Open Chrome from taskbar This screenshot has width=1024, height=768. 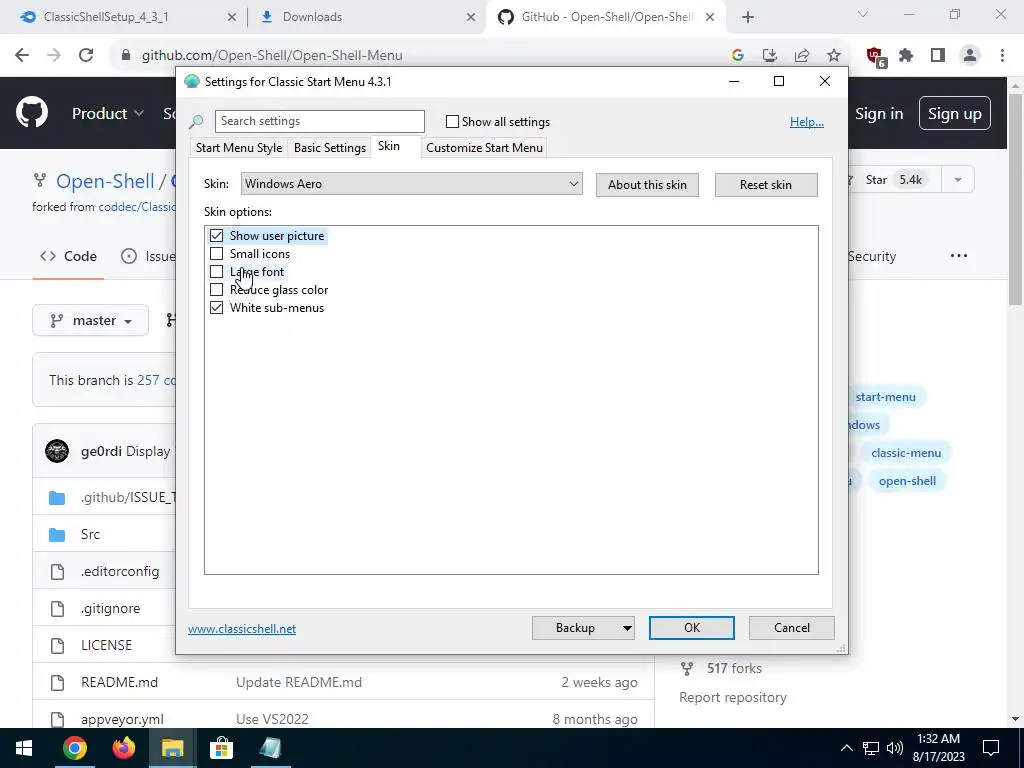click(75, 748)
